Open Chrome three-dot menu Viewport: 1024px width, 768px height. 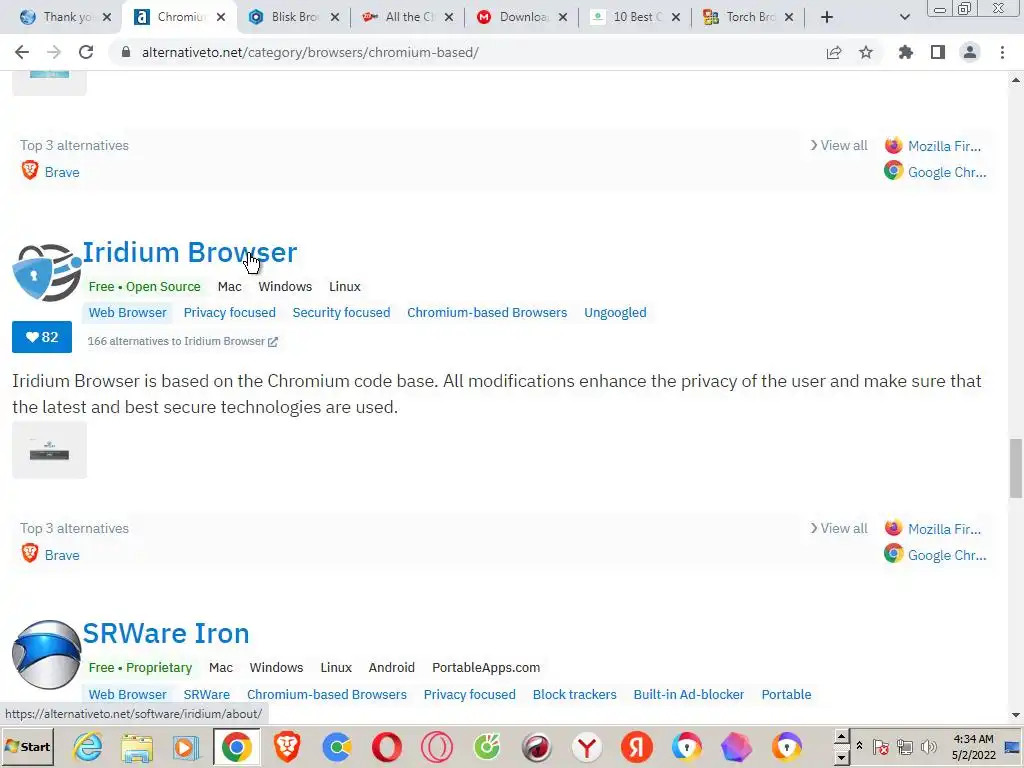point(1002,52)
